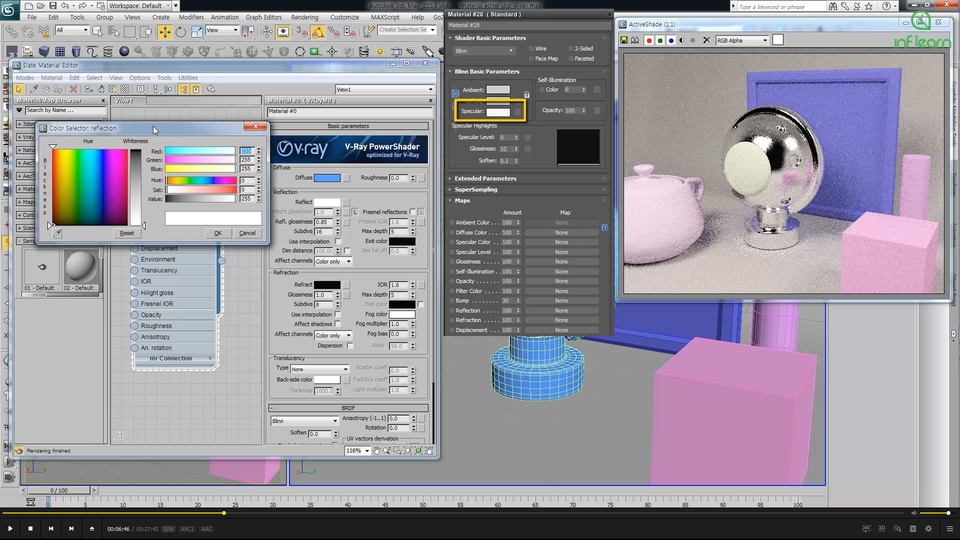The height and width of the screenshot is (540, 960).
Task: Click the Material #28 name field
Action: [x=528, y=25]
